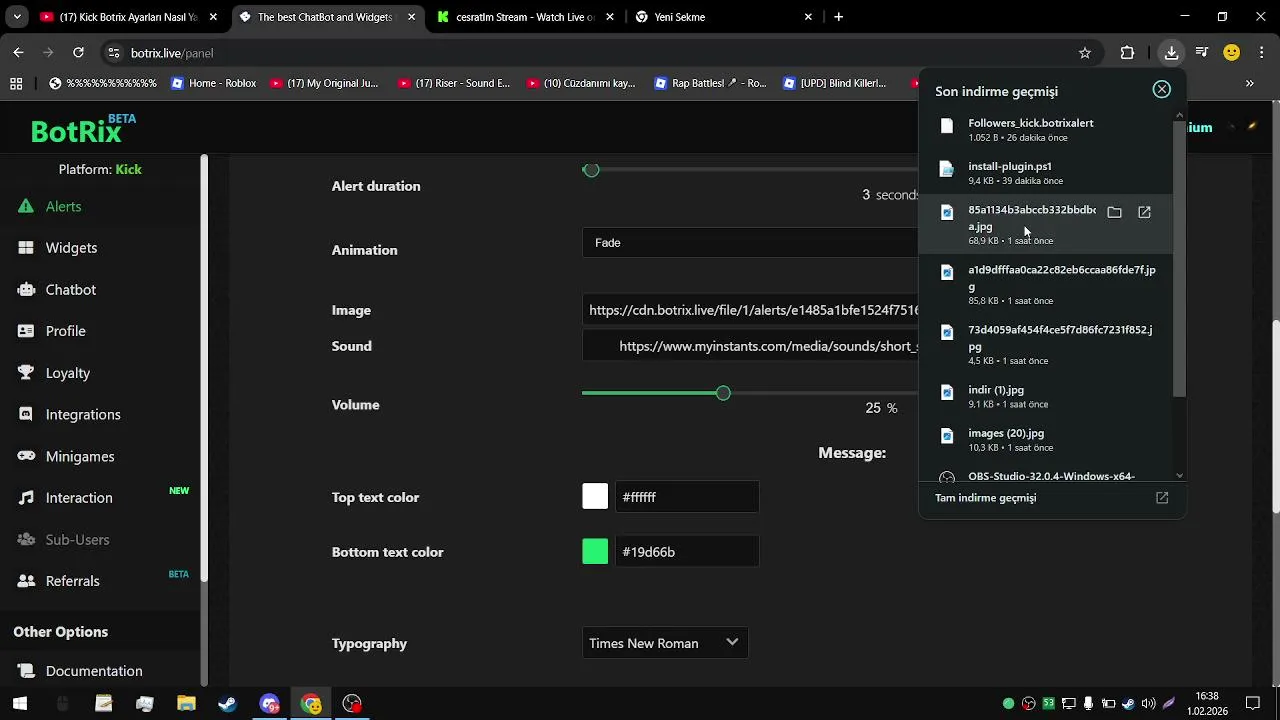Open UPD Blind Killer bookmark
This screenshot has height=720, width=1280.
coord(836,84)
